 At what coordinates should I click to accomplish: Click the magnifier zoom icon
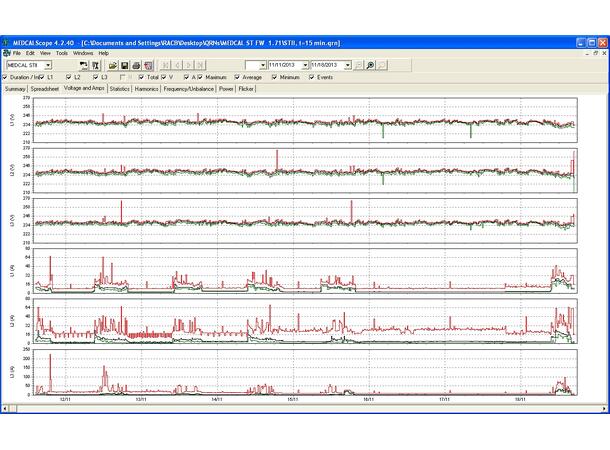click(x=370, y=65)
